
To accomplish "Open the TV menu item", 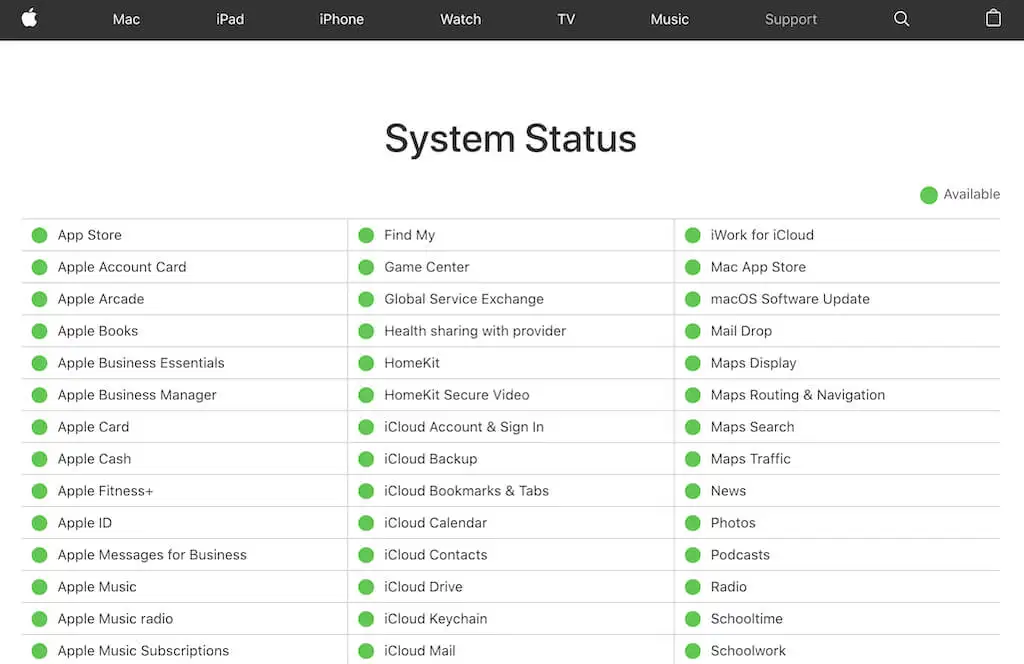I will (x=566, y=20).
